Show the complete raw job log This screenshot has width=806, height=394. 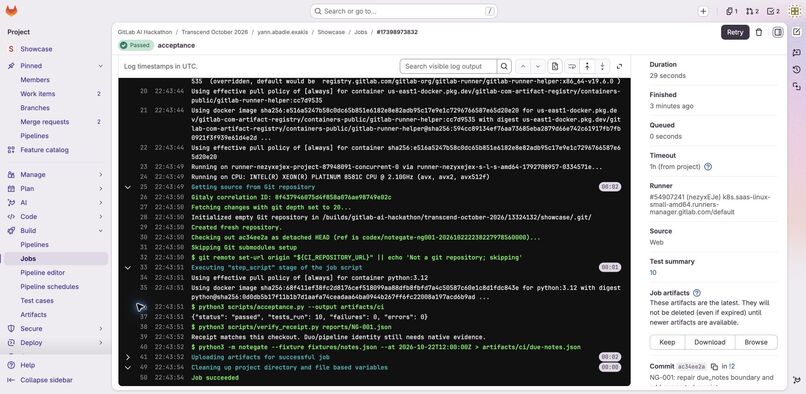point(555,66)
